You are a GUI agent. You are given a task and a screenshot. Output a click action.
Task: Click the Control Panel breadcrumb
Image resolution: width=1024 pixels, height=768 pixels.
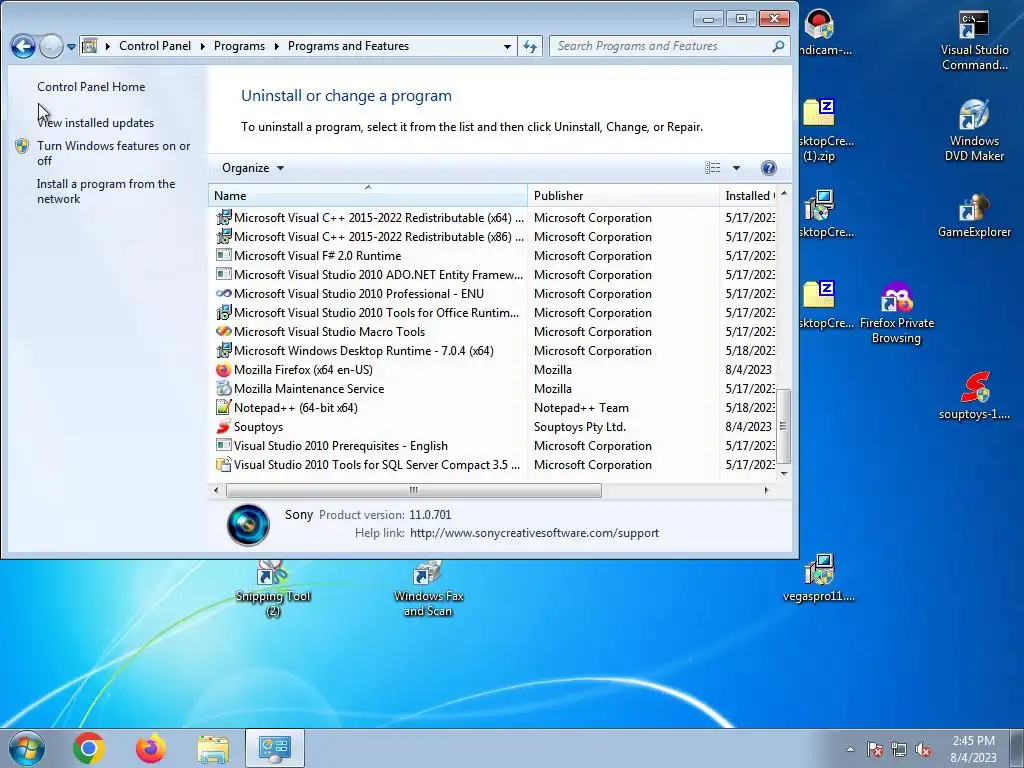(x=155, y=46)
